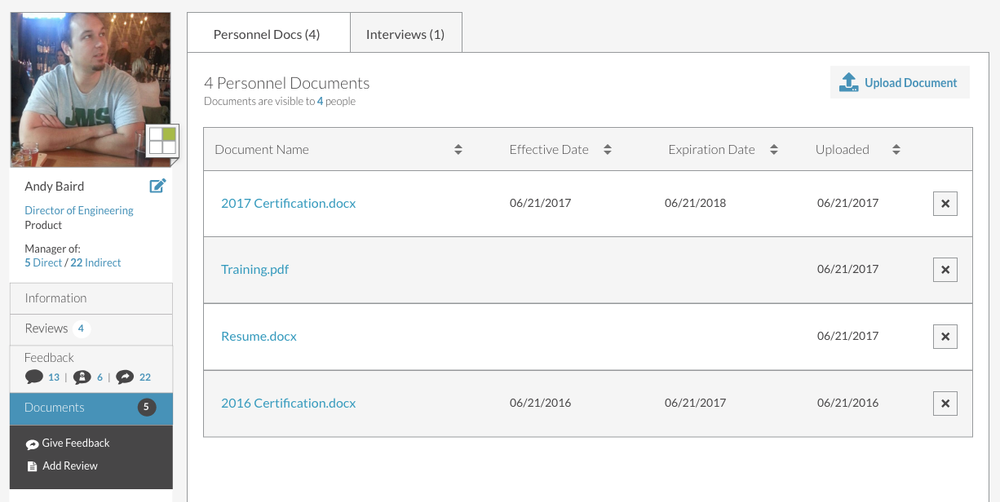Open 2017 Certification.docx link
The height and width of the screenshot is (502, 1000).
tap(288, 203)
